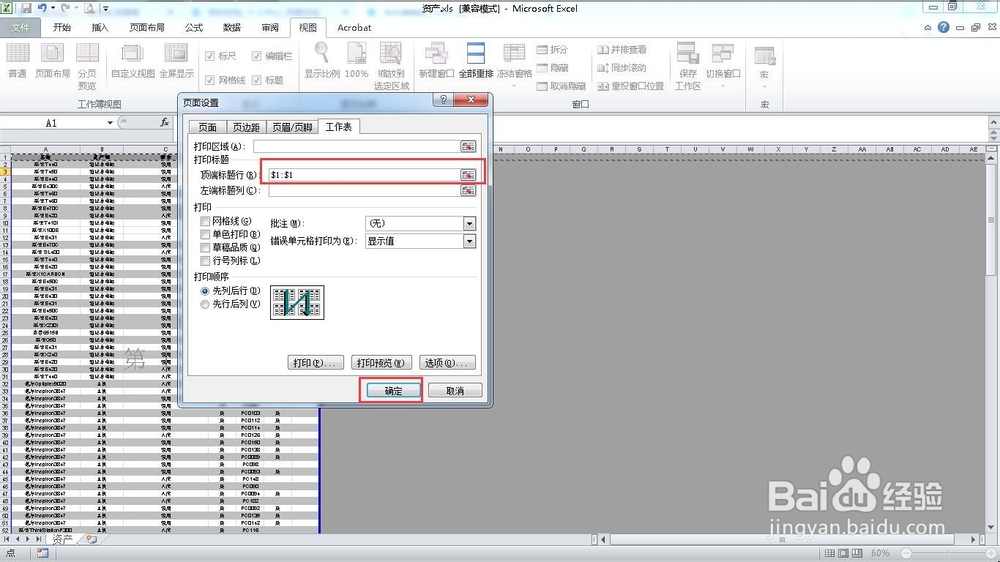
Task: Open Customize Quick Access Toolbar dropdown
Action: pyautogui.click(x=106, y=8)
